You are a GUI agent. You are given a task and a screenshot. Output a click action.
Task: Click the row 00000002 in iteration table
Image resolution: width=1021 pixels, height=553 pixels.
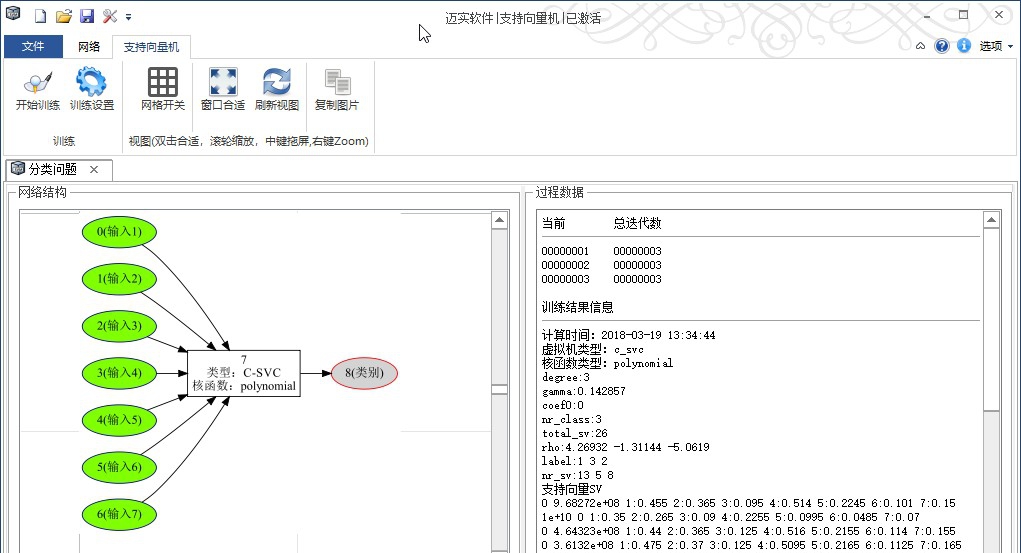pyautogui.click(x=602, y=265)
